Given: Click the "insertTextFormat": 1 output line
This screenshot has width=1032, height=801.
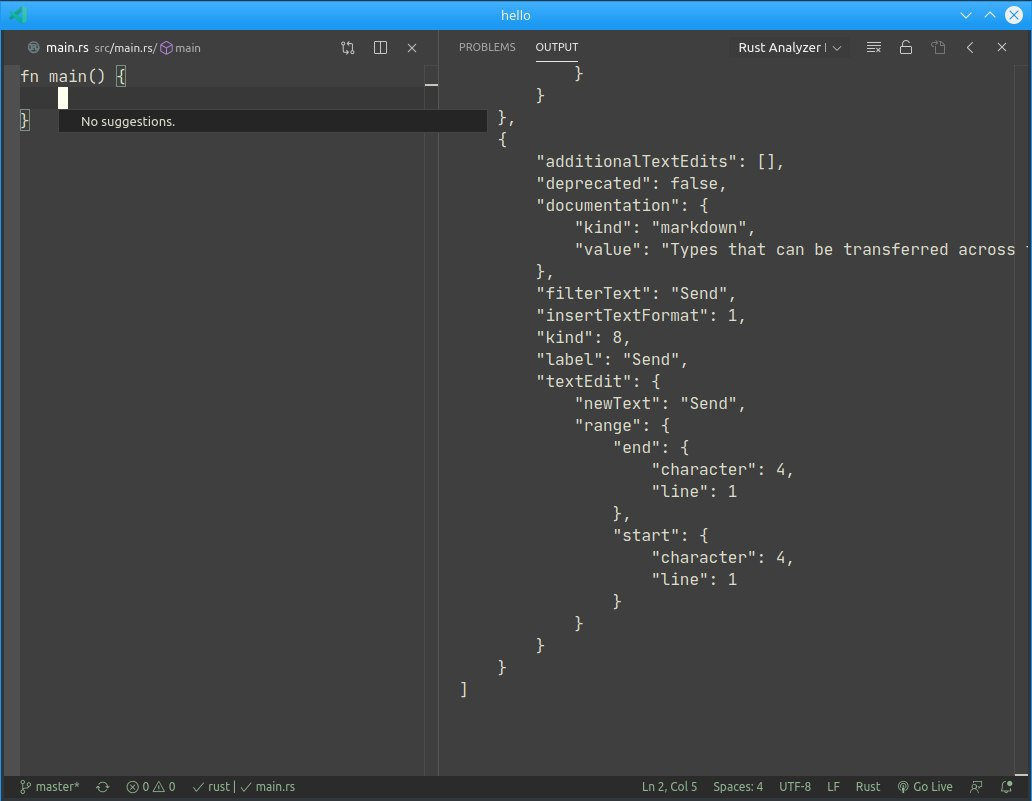Looking at the screenshot, I should [x=641, y=315].
